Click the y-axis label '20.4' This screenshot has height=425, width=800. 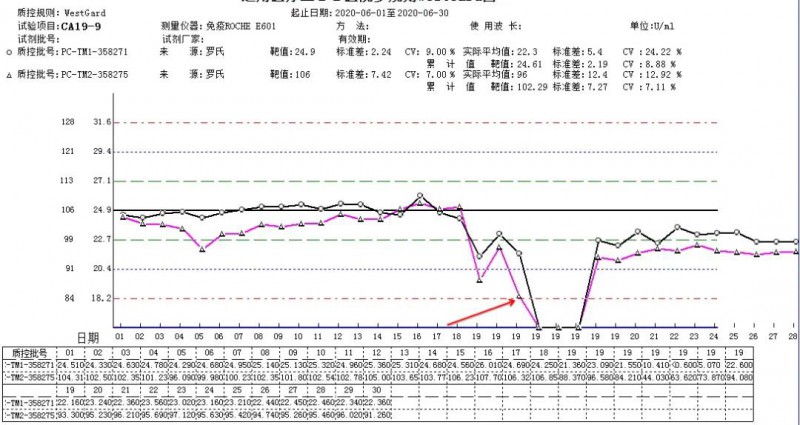(102, 268)
